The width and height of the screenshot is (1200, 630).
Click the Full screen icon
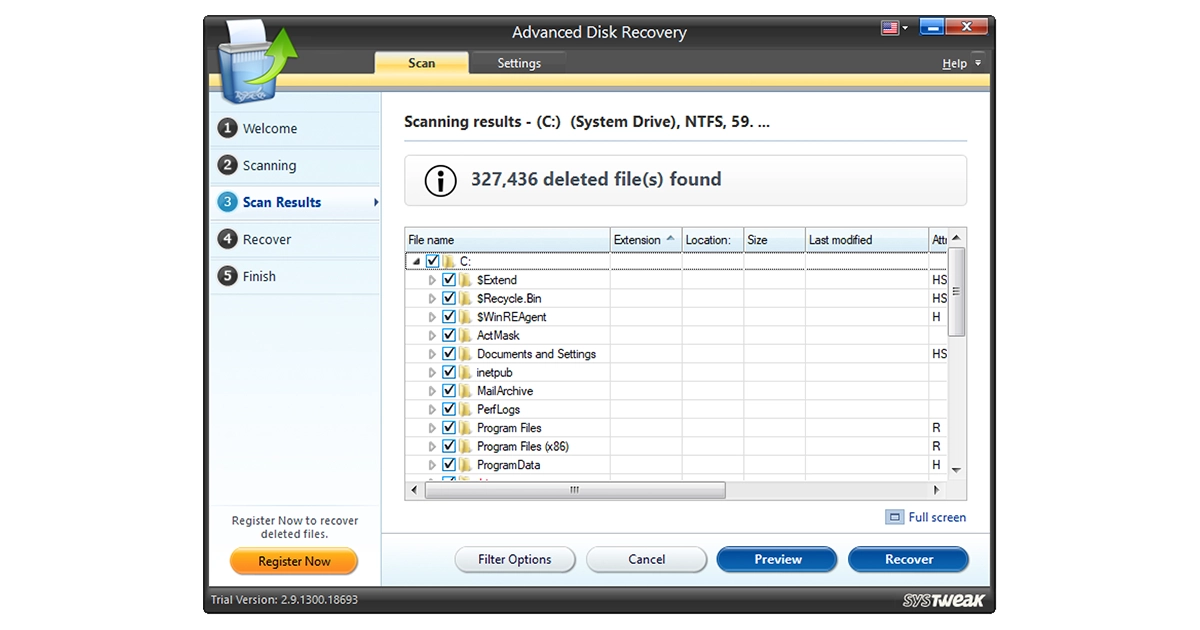(x=894, y=517)
